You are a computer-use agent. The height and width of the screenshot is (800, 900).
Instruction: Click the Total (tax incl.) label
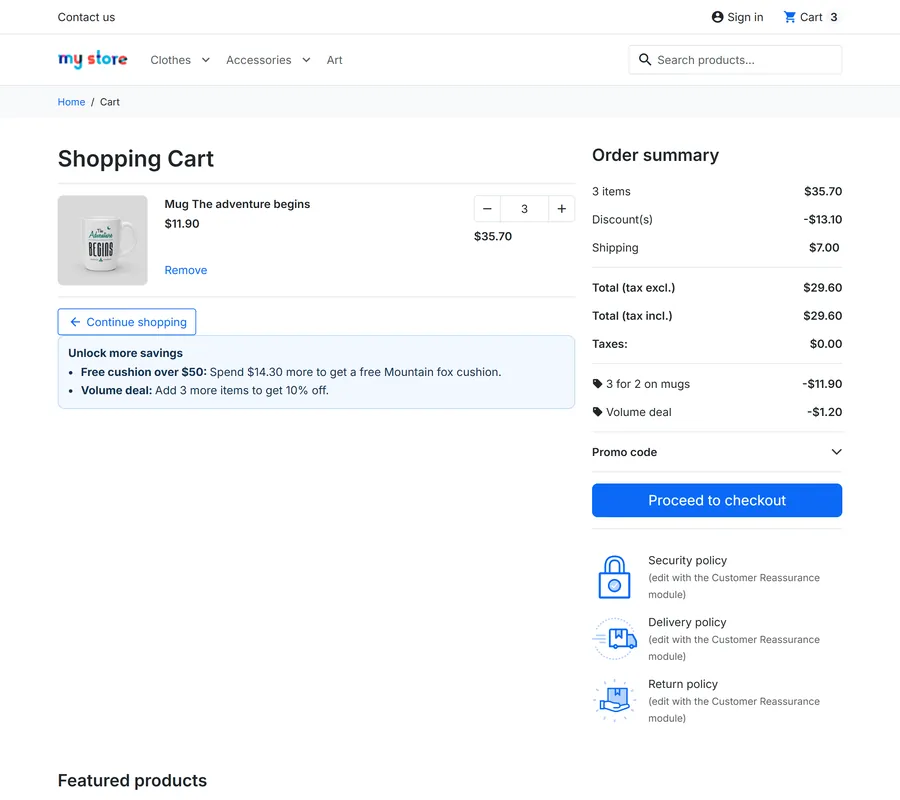click(x=632, y=316)
